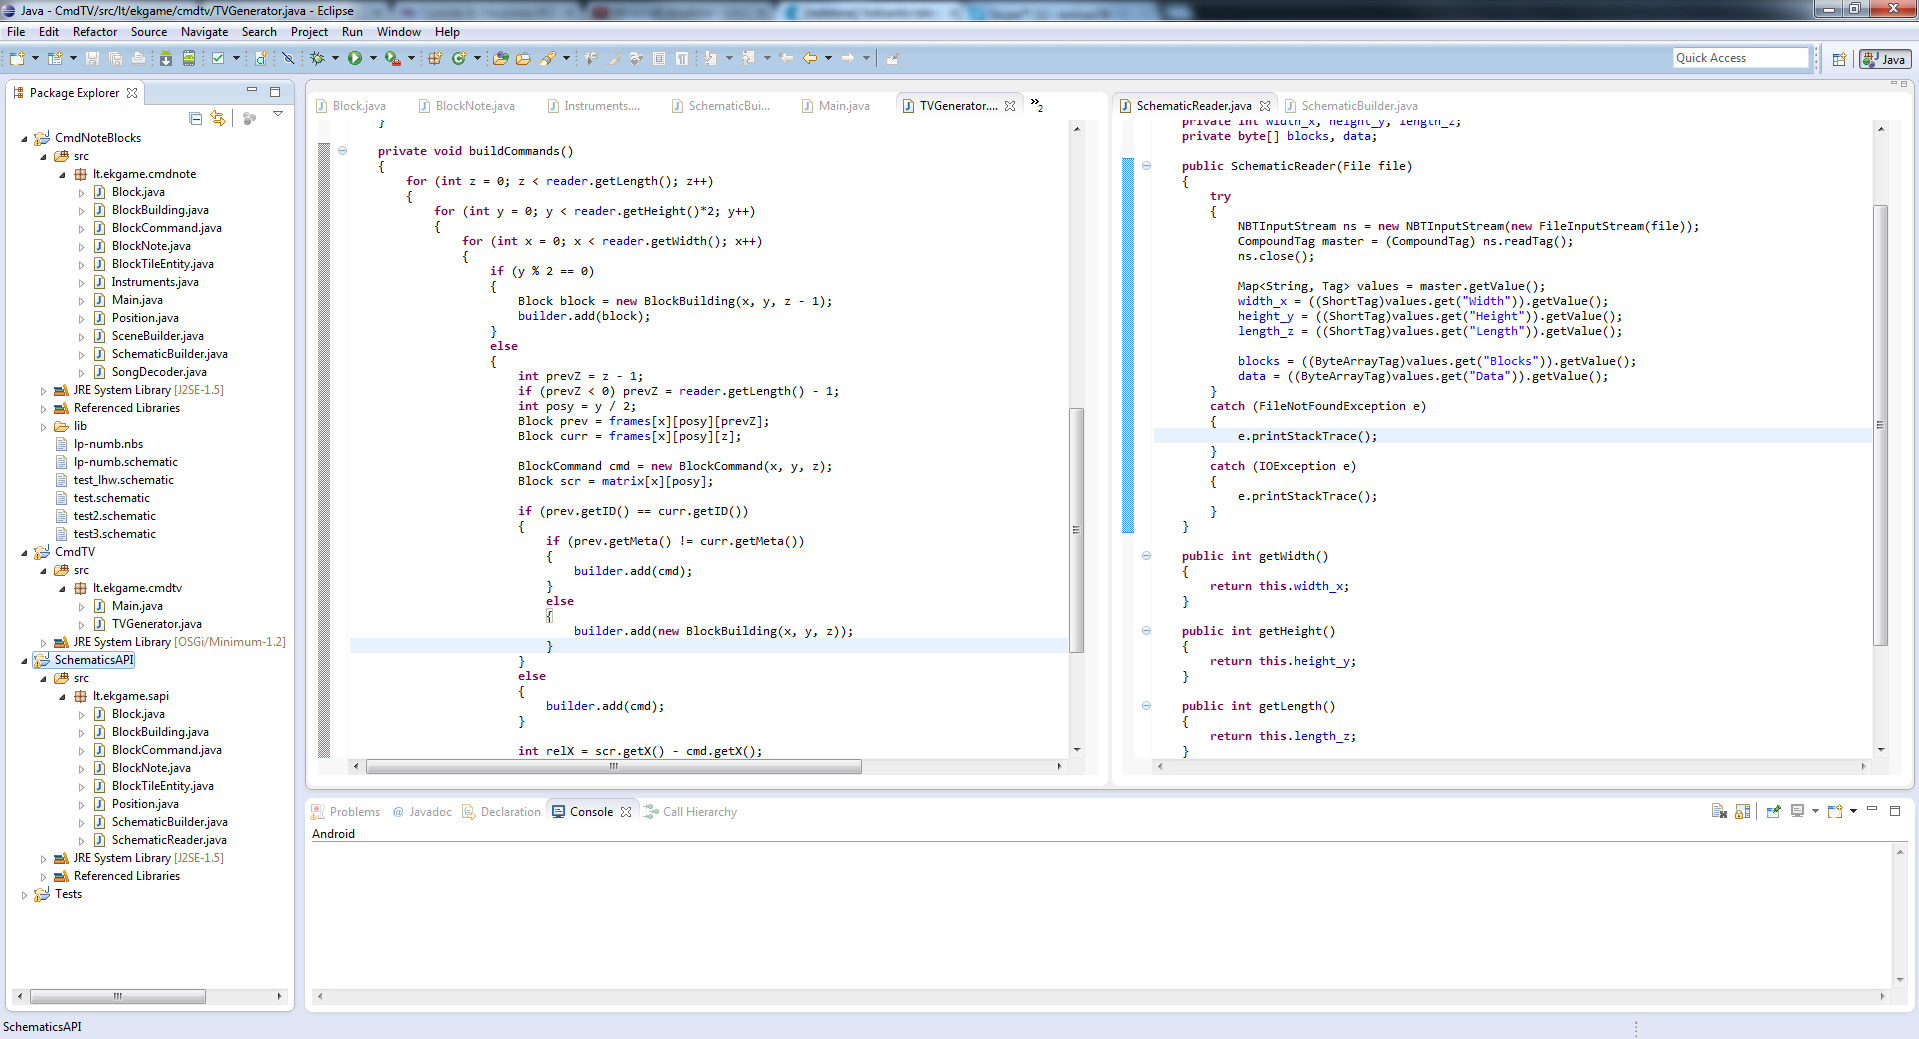
Task: Click the Quick Access search field
Action: (x=1740, y=58)
